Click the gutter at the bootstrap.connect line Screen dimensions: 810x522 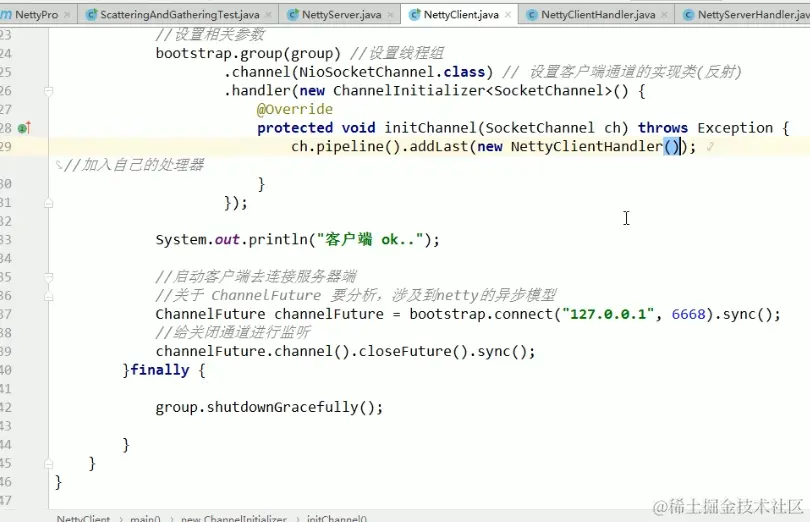tap(24, 314)
